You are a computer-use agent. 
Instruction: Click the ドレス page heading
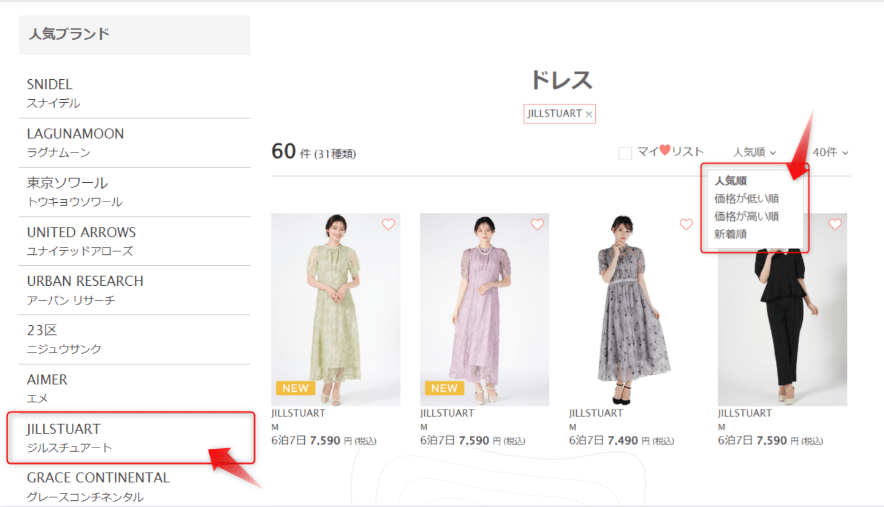pos(561,80)
